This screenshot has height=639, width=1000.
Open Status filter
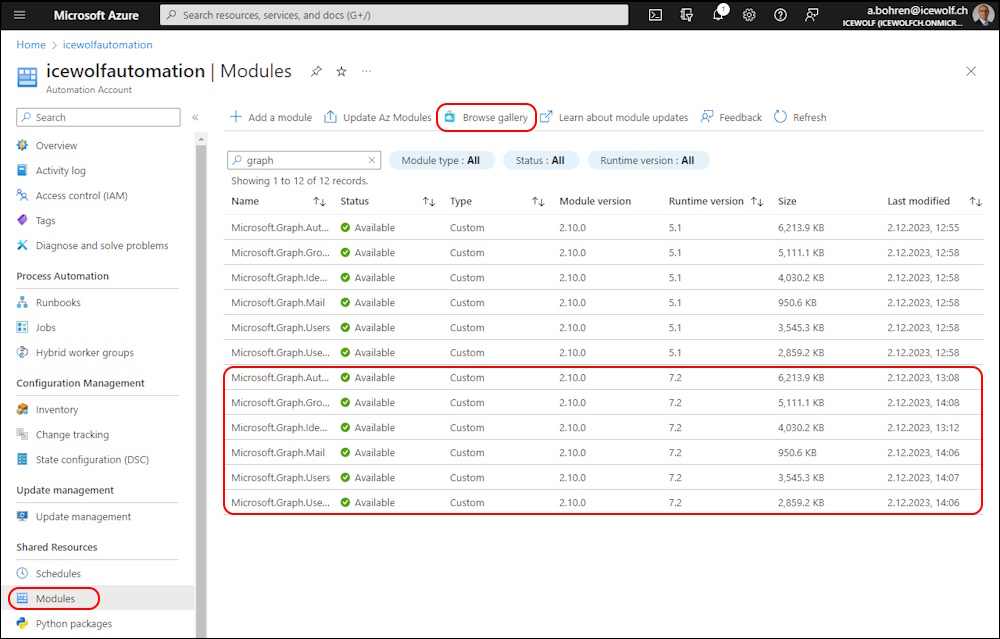[x=540, y=161]
